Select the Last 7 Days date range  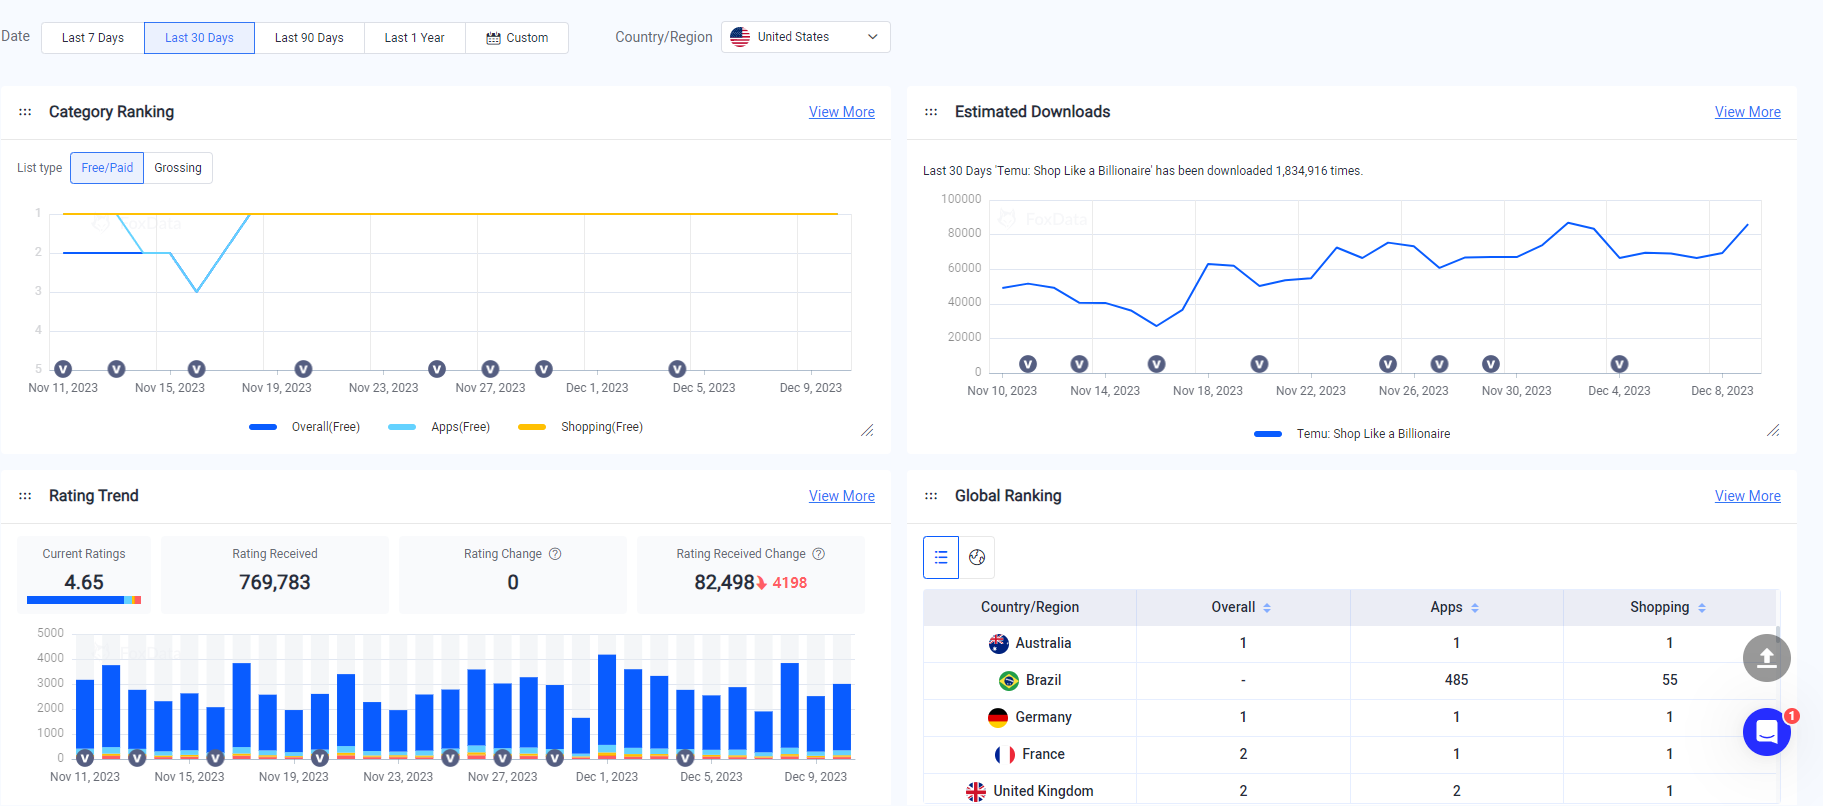pyautogui.click(x=93, y=38)
